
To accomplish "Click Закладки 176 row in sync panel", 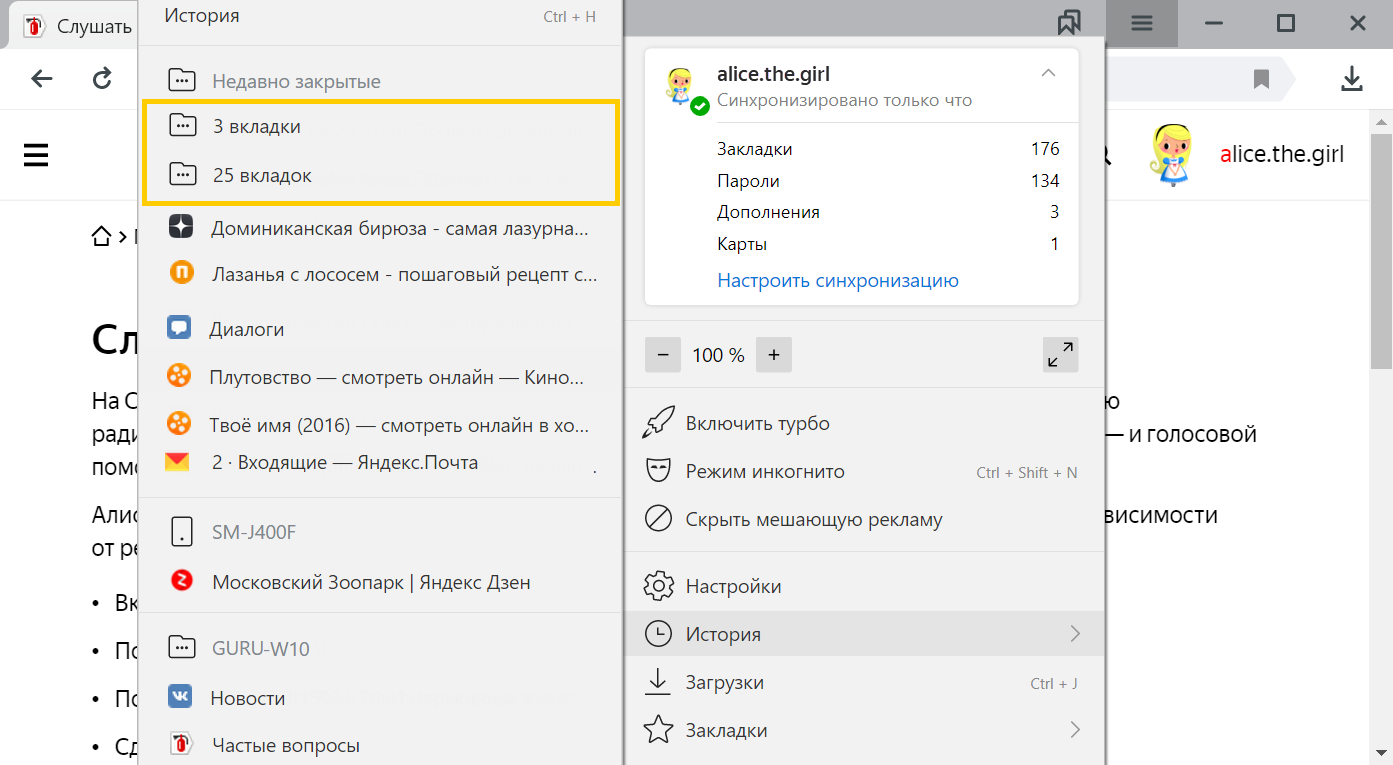I will [x=888, y=149].
